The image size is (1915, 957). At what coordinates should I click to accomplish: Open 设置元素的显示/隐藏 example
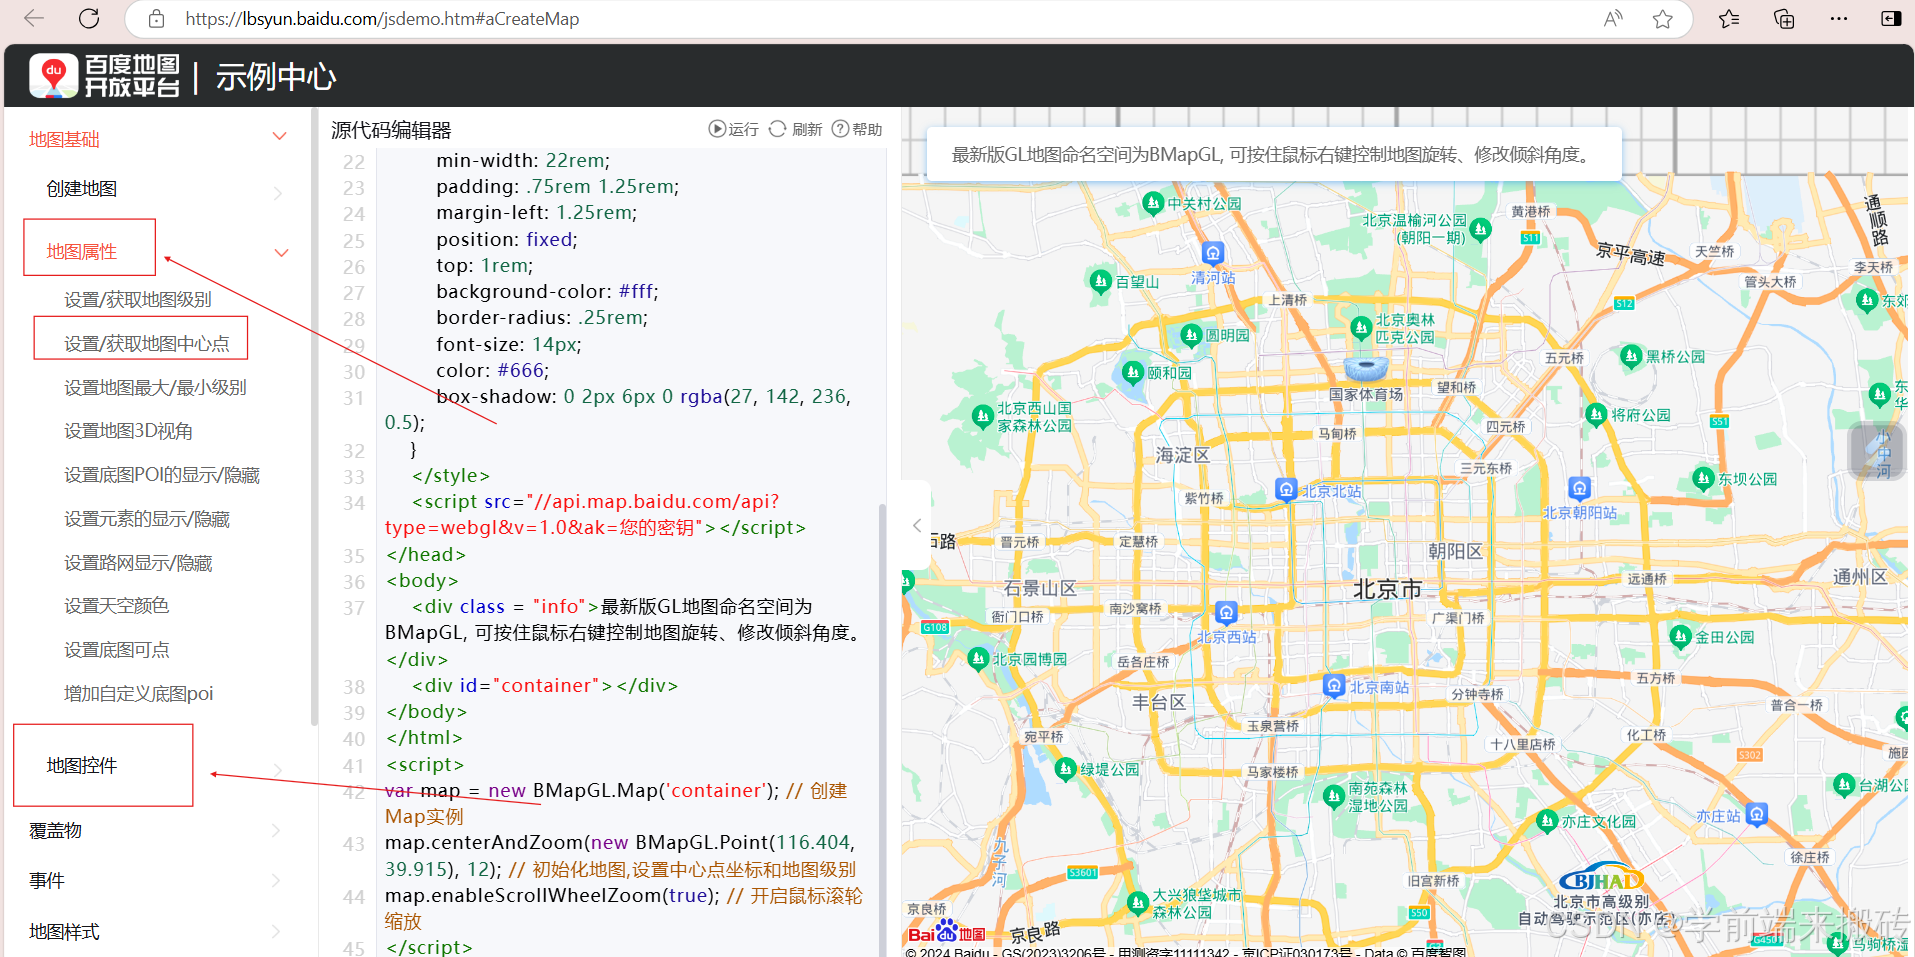point(147,519)
